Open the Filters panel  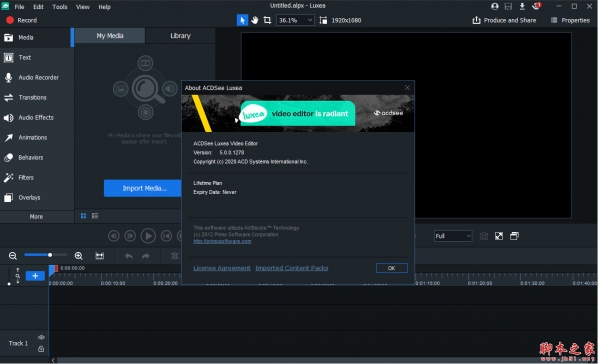(37, 178)
